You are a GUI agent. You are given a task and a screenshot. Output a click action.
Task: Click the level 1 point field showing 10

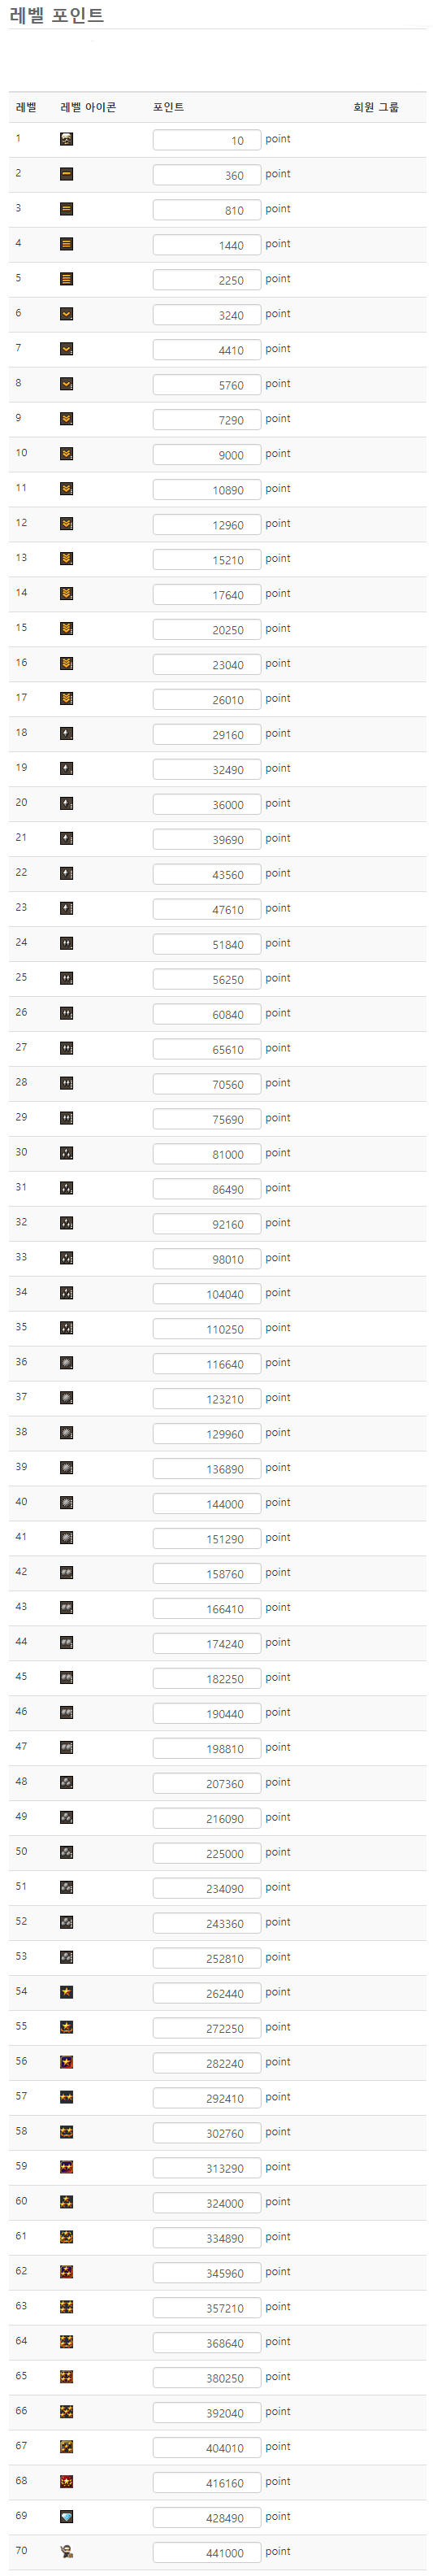[x=207, y=140]
